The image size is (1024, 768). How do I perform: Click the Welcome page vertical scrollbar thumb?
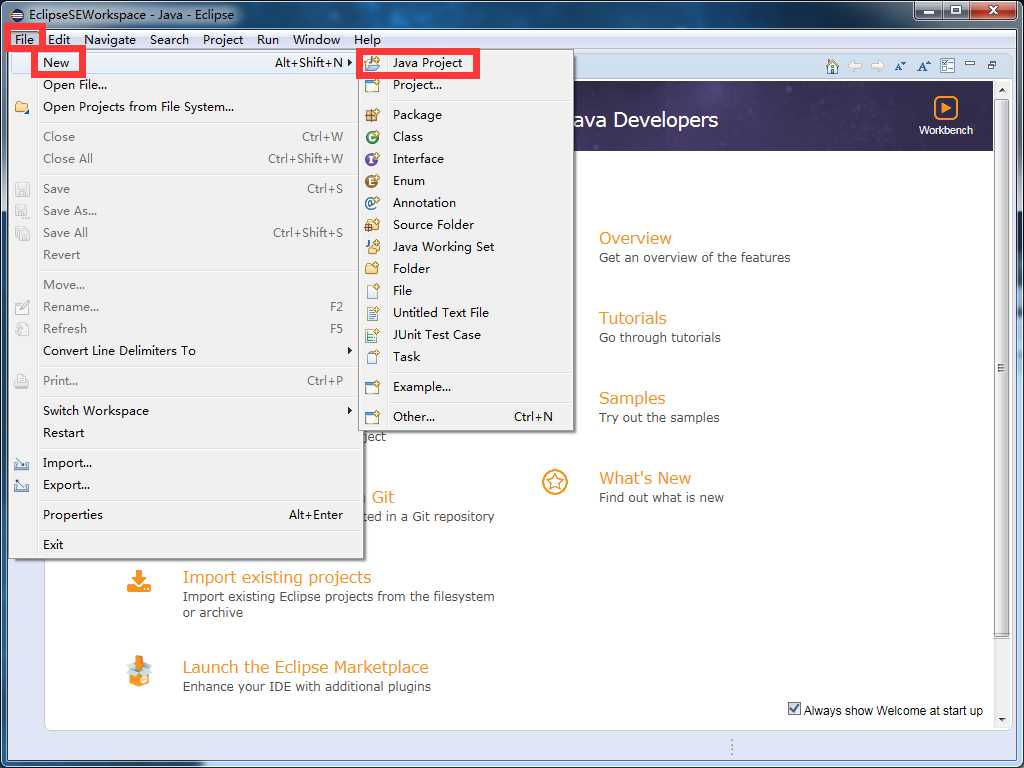pos(1001,368)
